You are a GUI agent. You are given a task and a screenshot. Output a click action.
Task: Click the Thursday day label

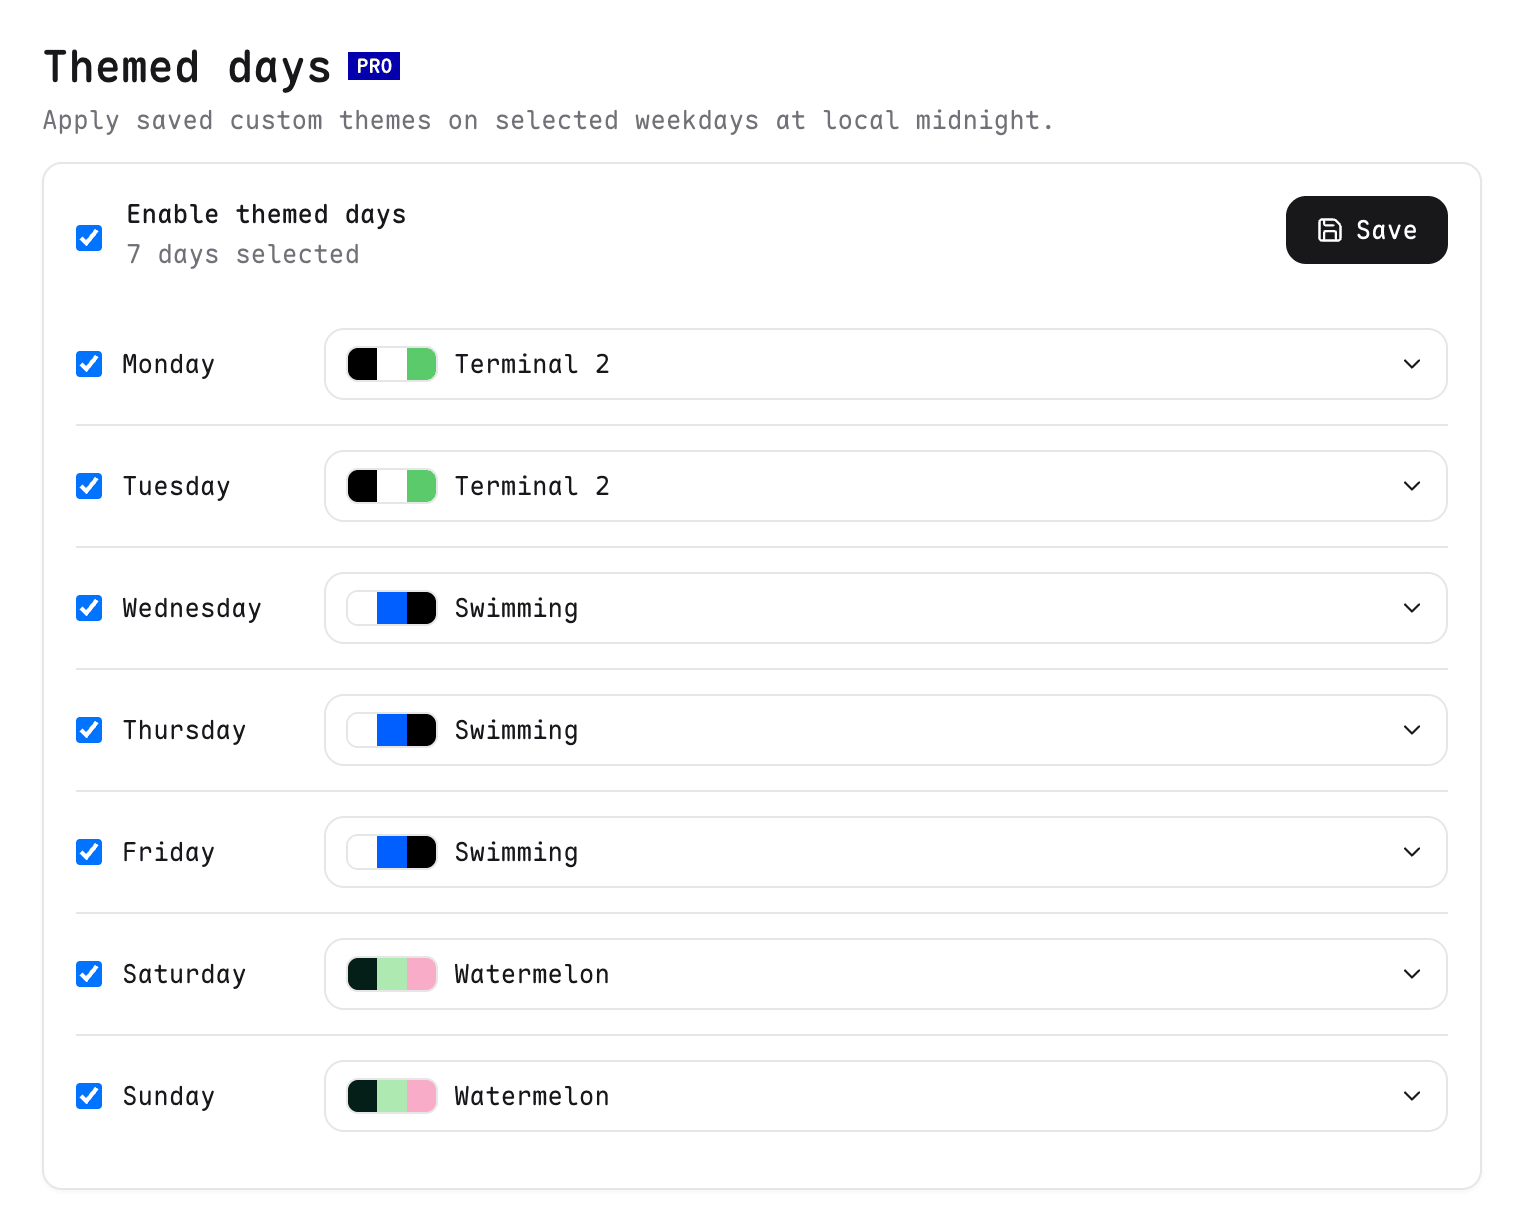[184, 730]
